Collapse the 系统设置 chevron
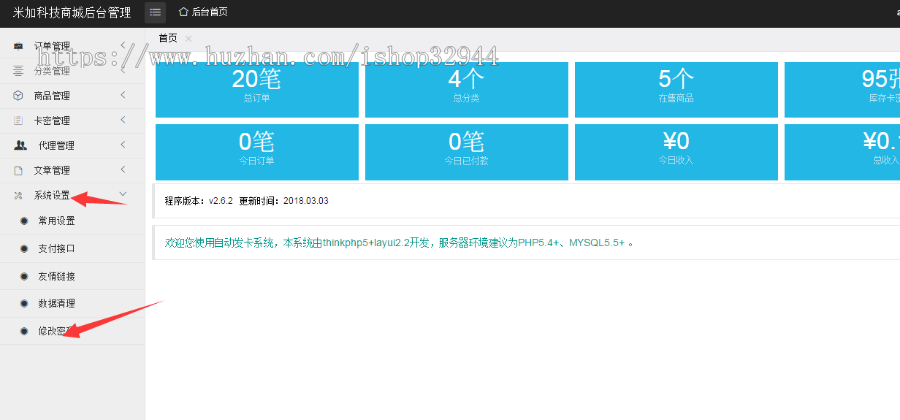This screenshot has height=420, width=900. pyautogui.click(x=123, y=195)
